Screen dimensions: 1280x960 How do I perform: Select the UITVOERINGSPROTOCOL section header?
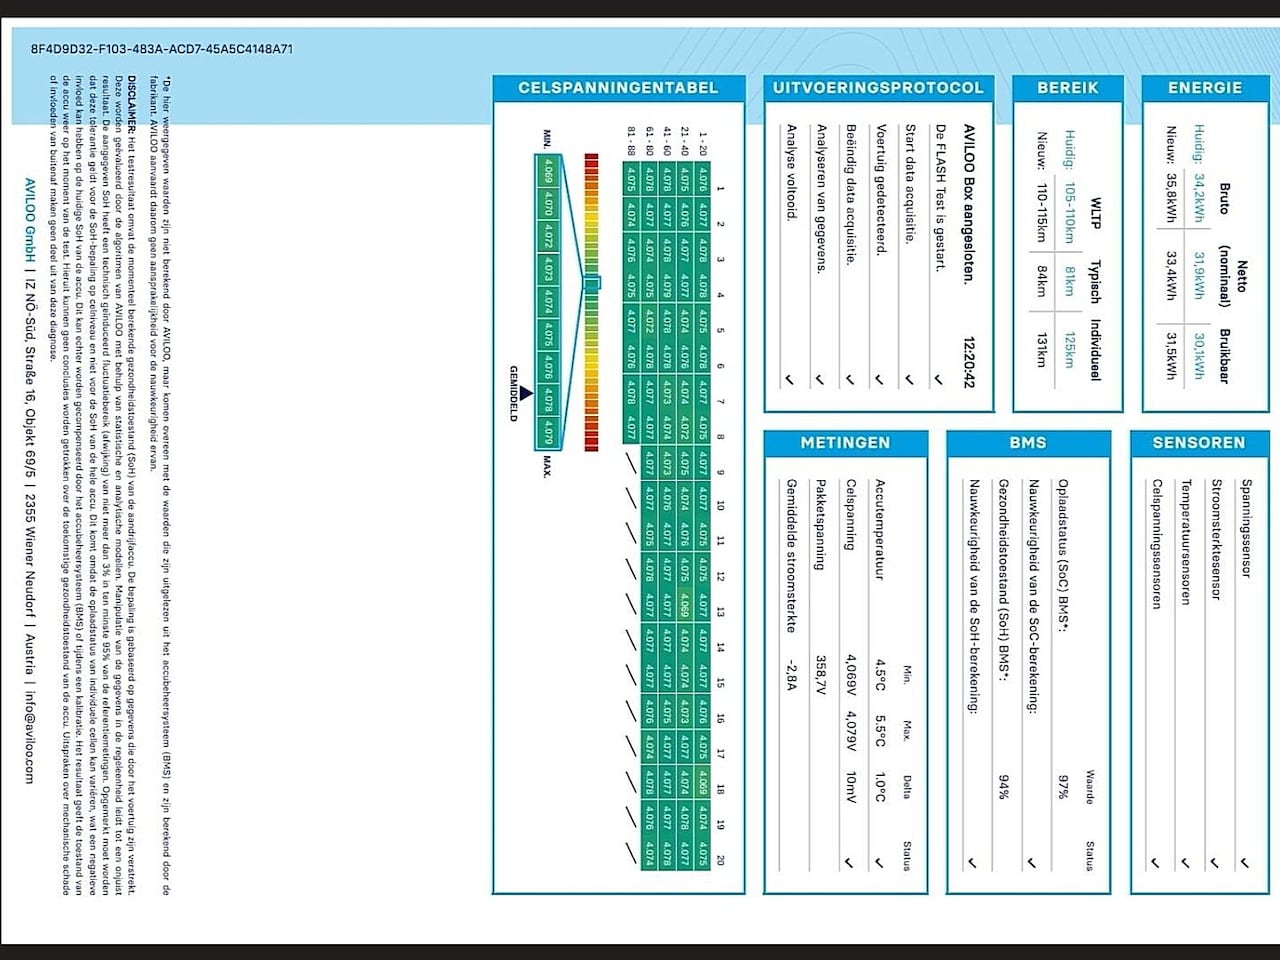click(878, 88)
